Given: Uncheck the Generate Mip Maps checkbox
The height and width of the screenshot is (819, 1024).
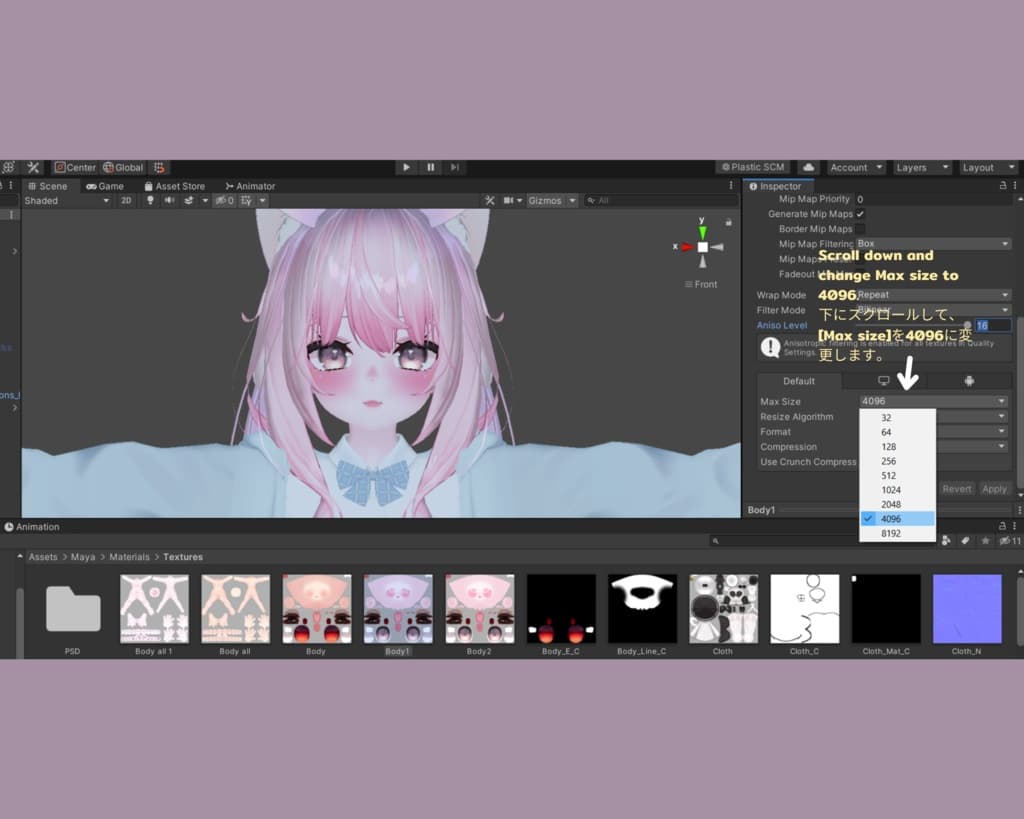Looking at the screenshot, I should click(x=860, y=214).
